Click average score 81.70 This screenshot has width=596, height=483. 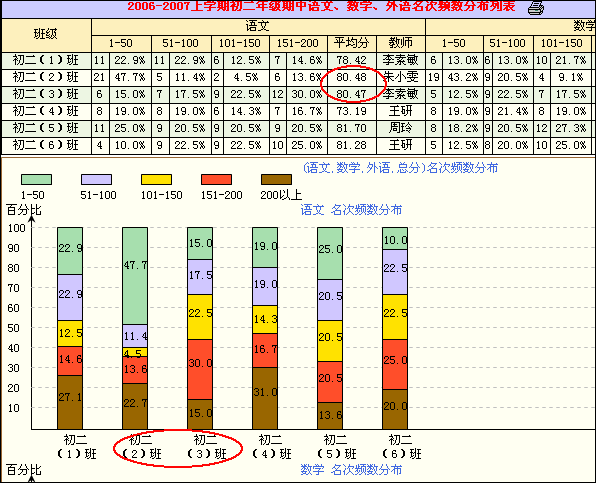pos(352,128)
